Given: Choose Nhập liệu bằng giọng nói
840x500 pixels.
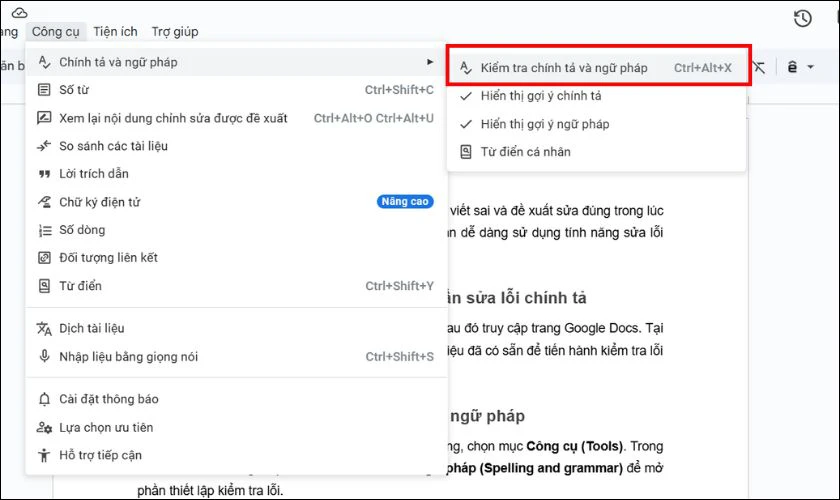Looking at the screenshot, I should [x=236, y=356].
